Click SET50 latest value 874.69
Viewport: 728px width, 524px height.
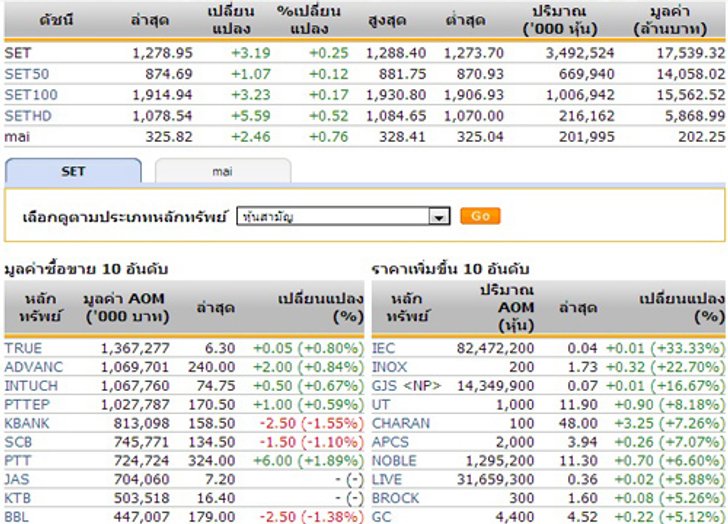coord(169,74)
